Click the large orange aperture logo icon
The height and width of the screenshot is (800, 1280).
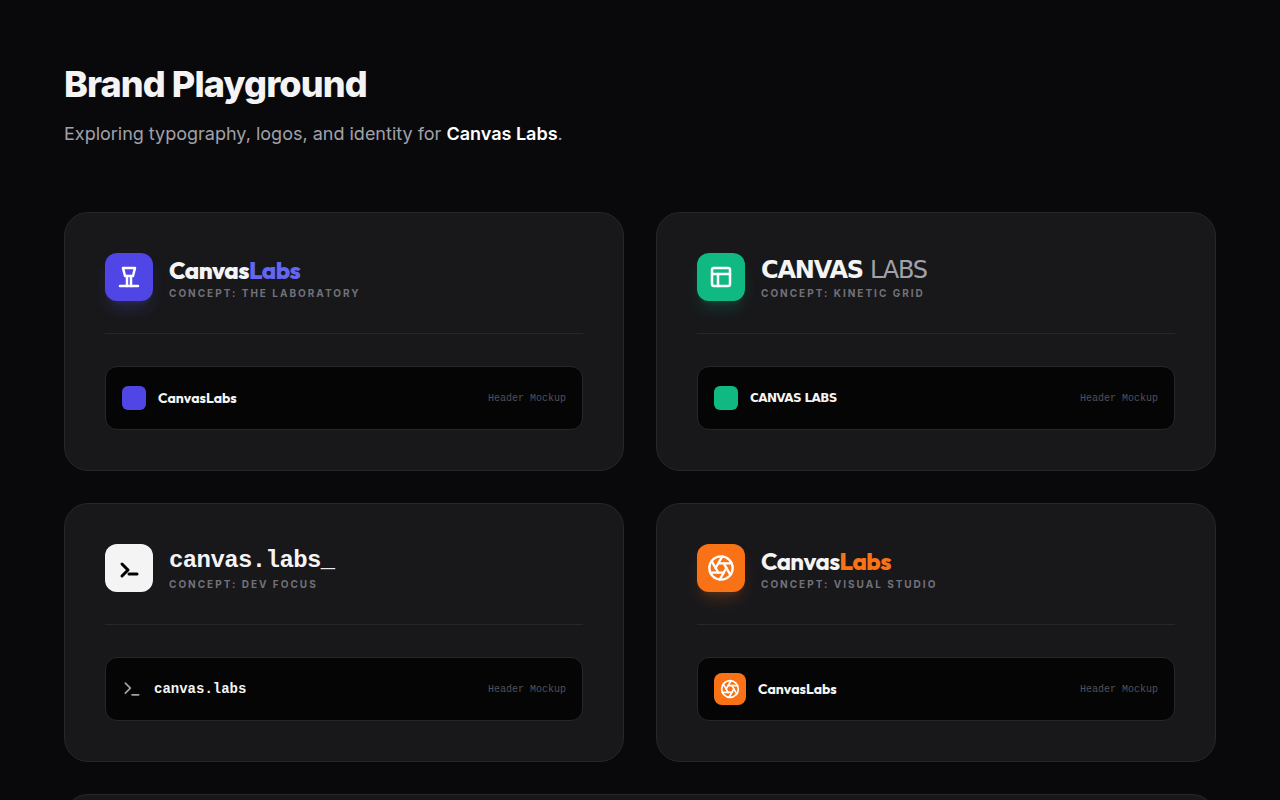pyautogui.click(x=721, y=568)
